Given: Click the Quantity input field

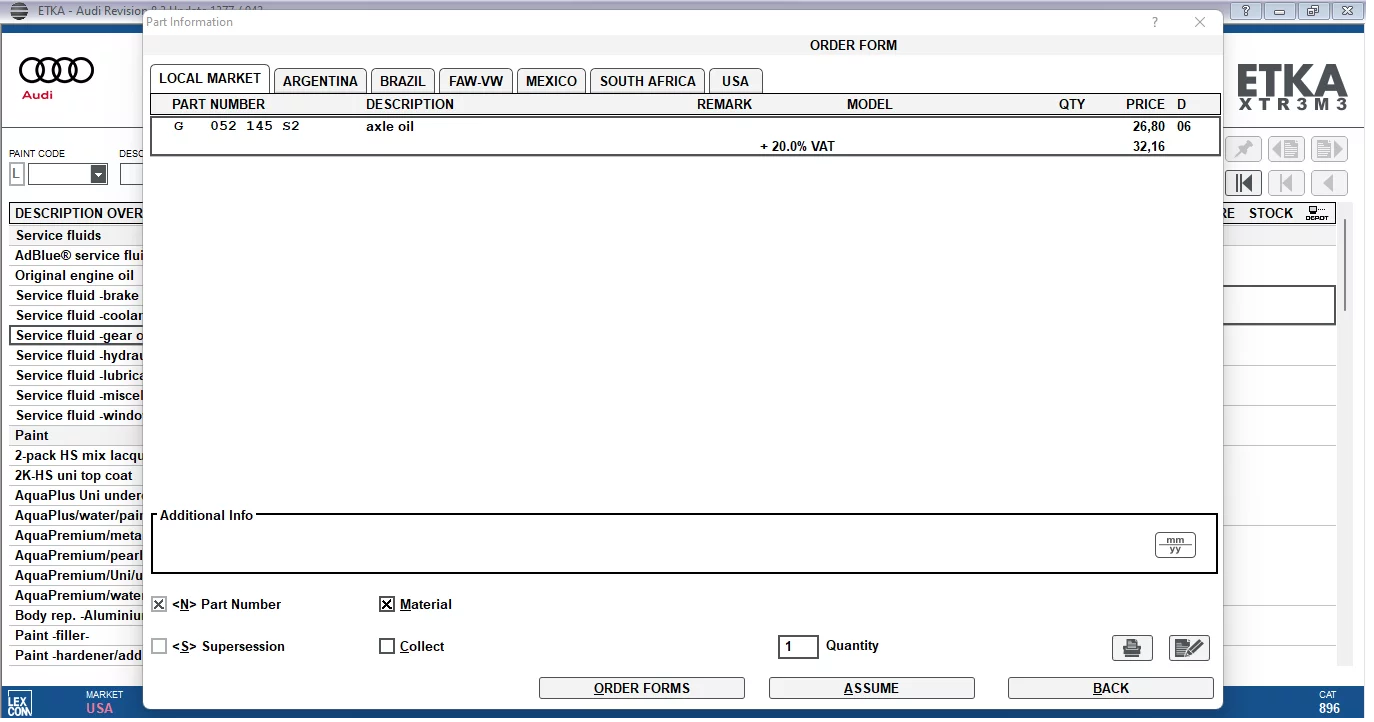Looking at the screenshot, I should (x=798, y=647).
